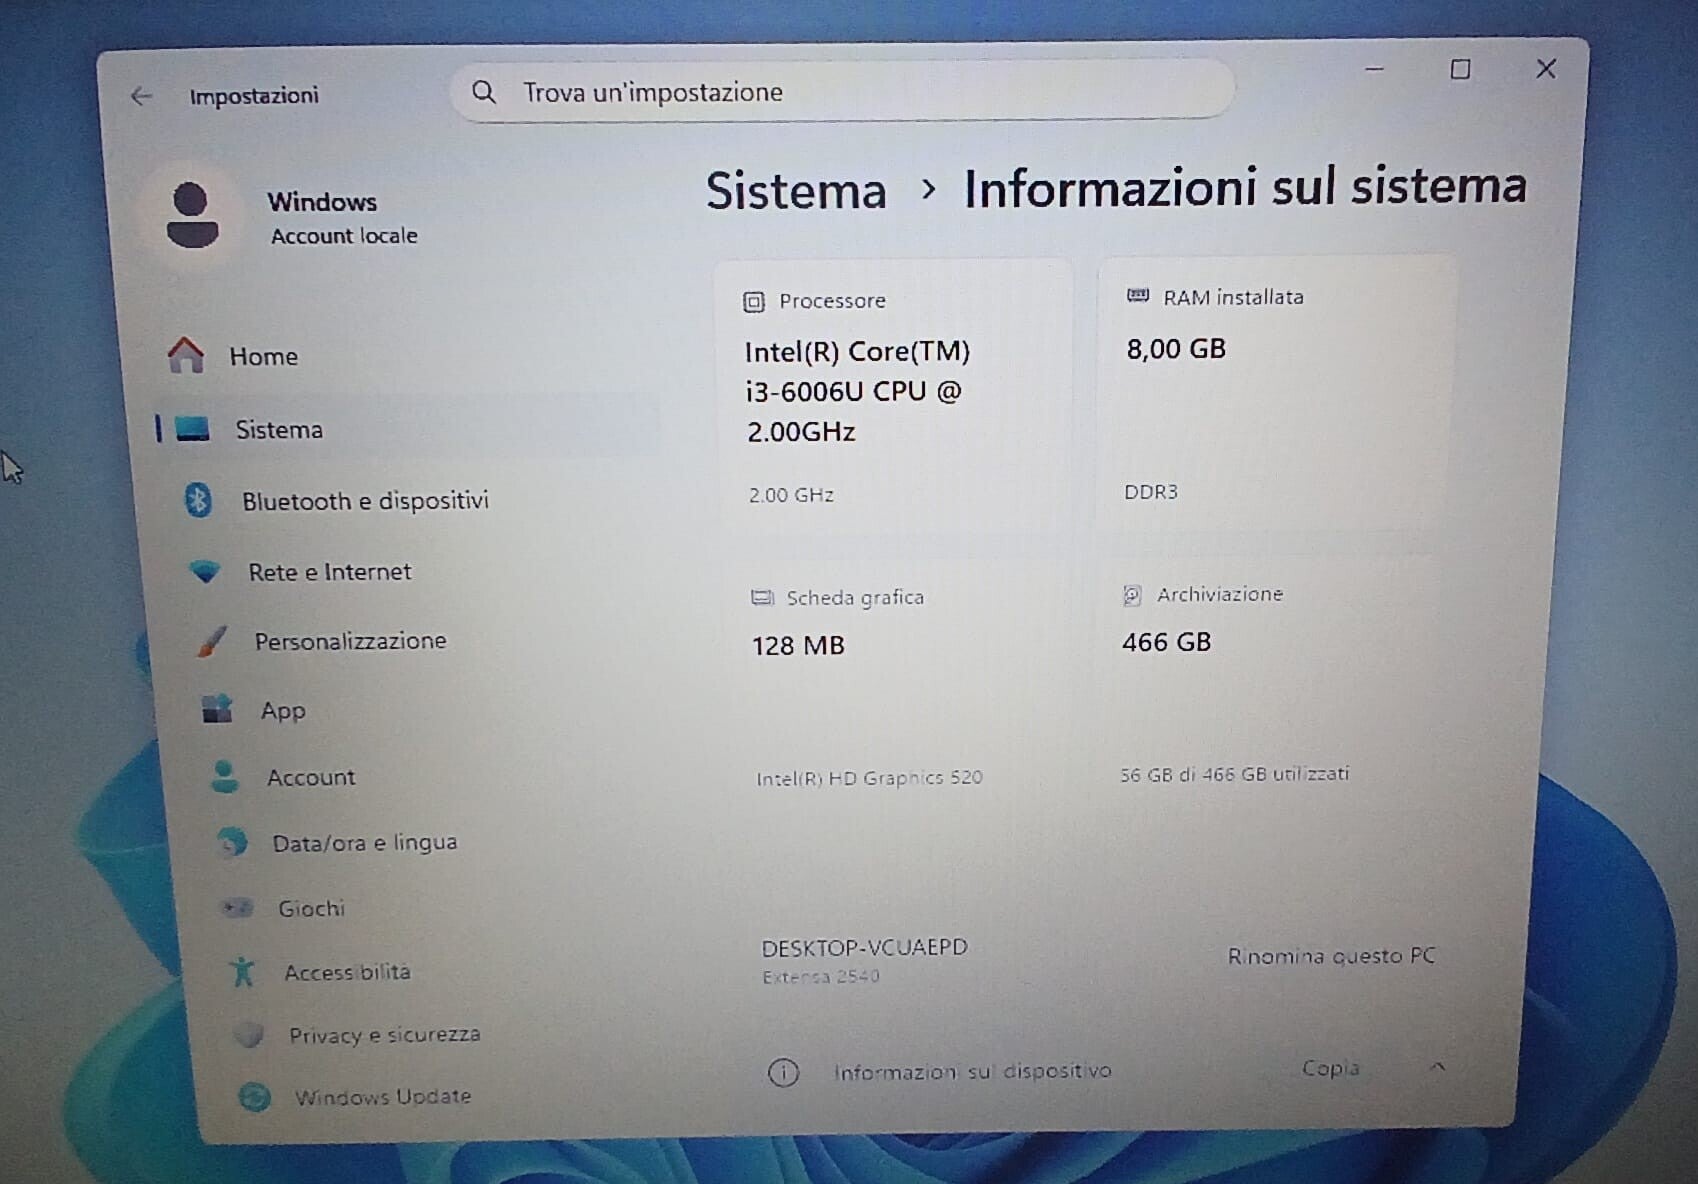Click the Accessibilità figure icon
Viewport: 1698px width, 1184px height.
[x=242, y=972]
